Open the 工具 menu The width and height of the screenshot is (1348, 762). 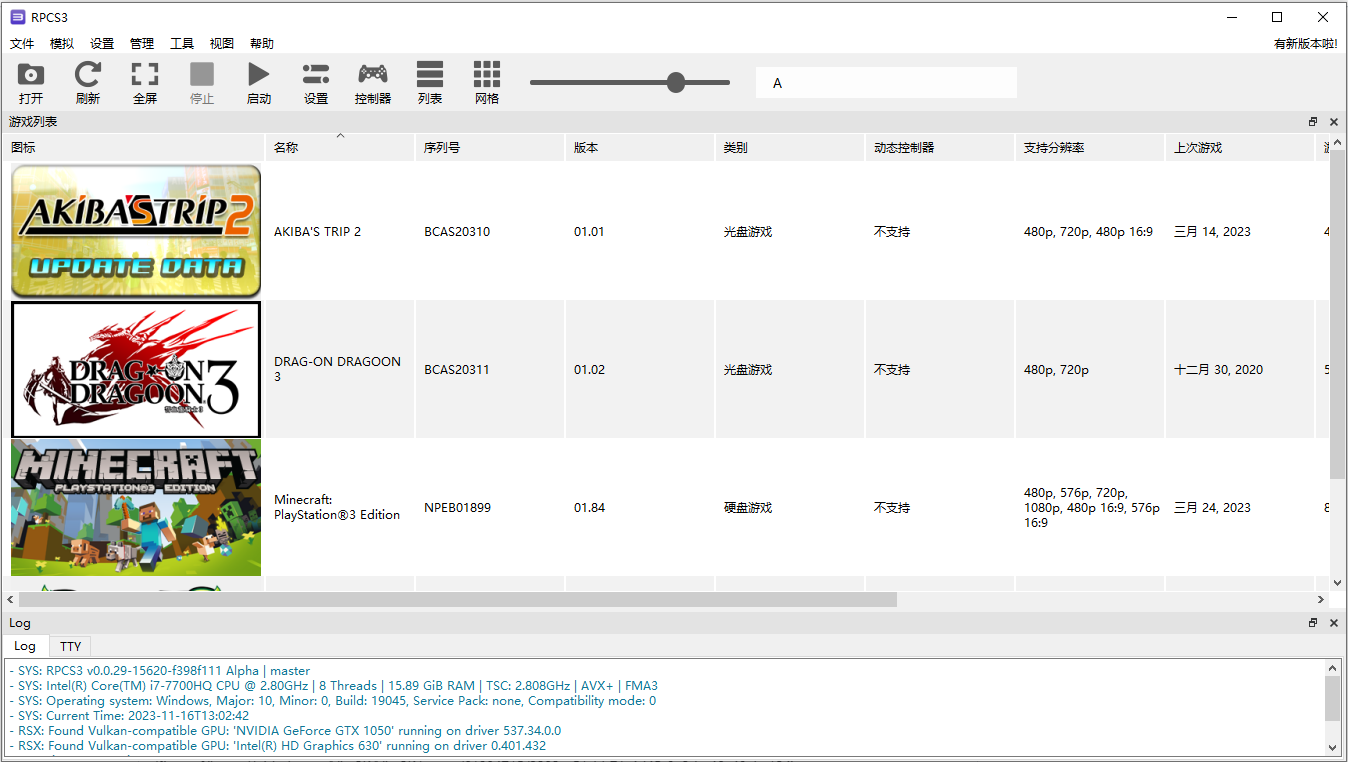click(182, 44)
